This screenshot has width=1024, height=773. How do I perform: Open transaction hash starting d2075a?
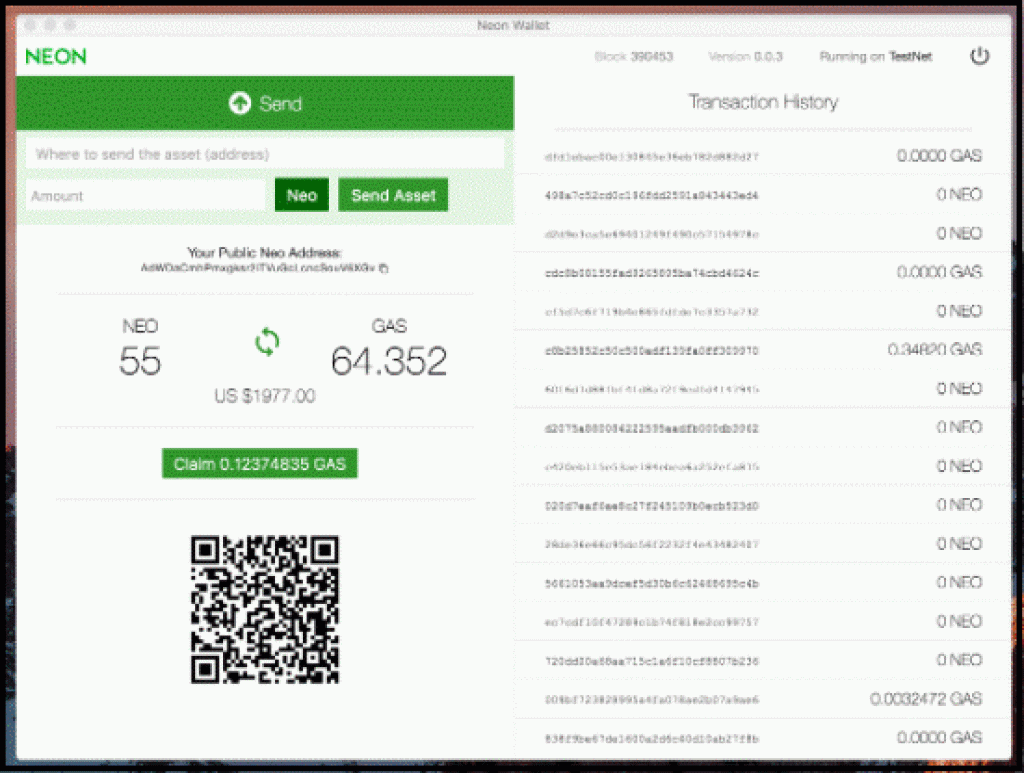[x=651, y=428]
